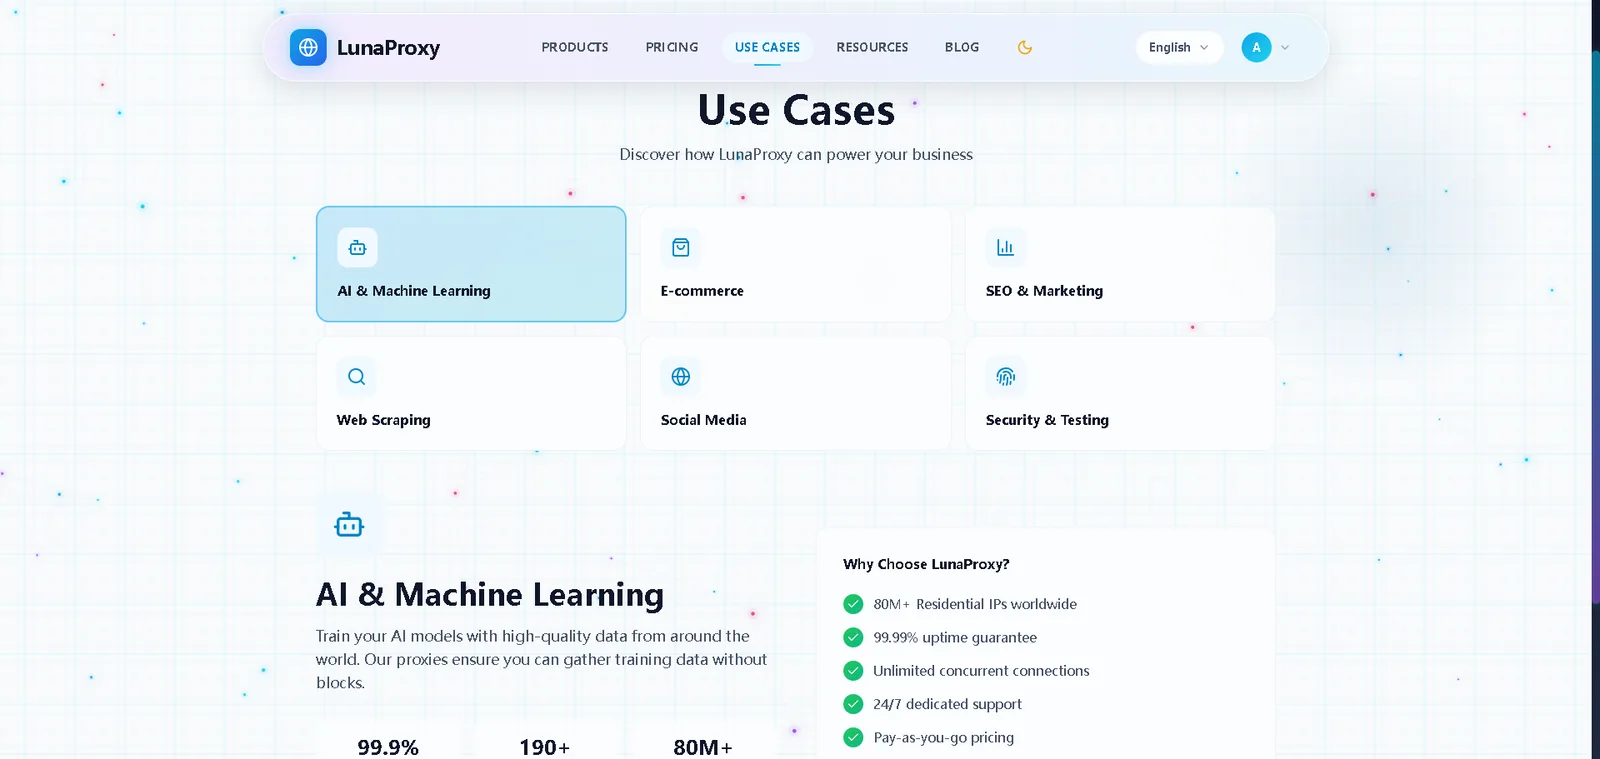The image size is (1600, 759).
Task: Click the bar chart icon in the SEO & Marketing card
Action: 1006,247
